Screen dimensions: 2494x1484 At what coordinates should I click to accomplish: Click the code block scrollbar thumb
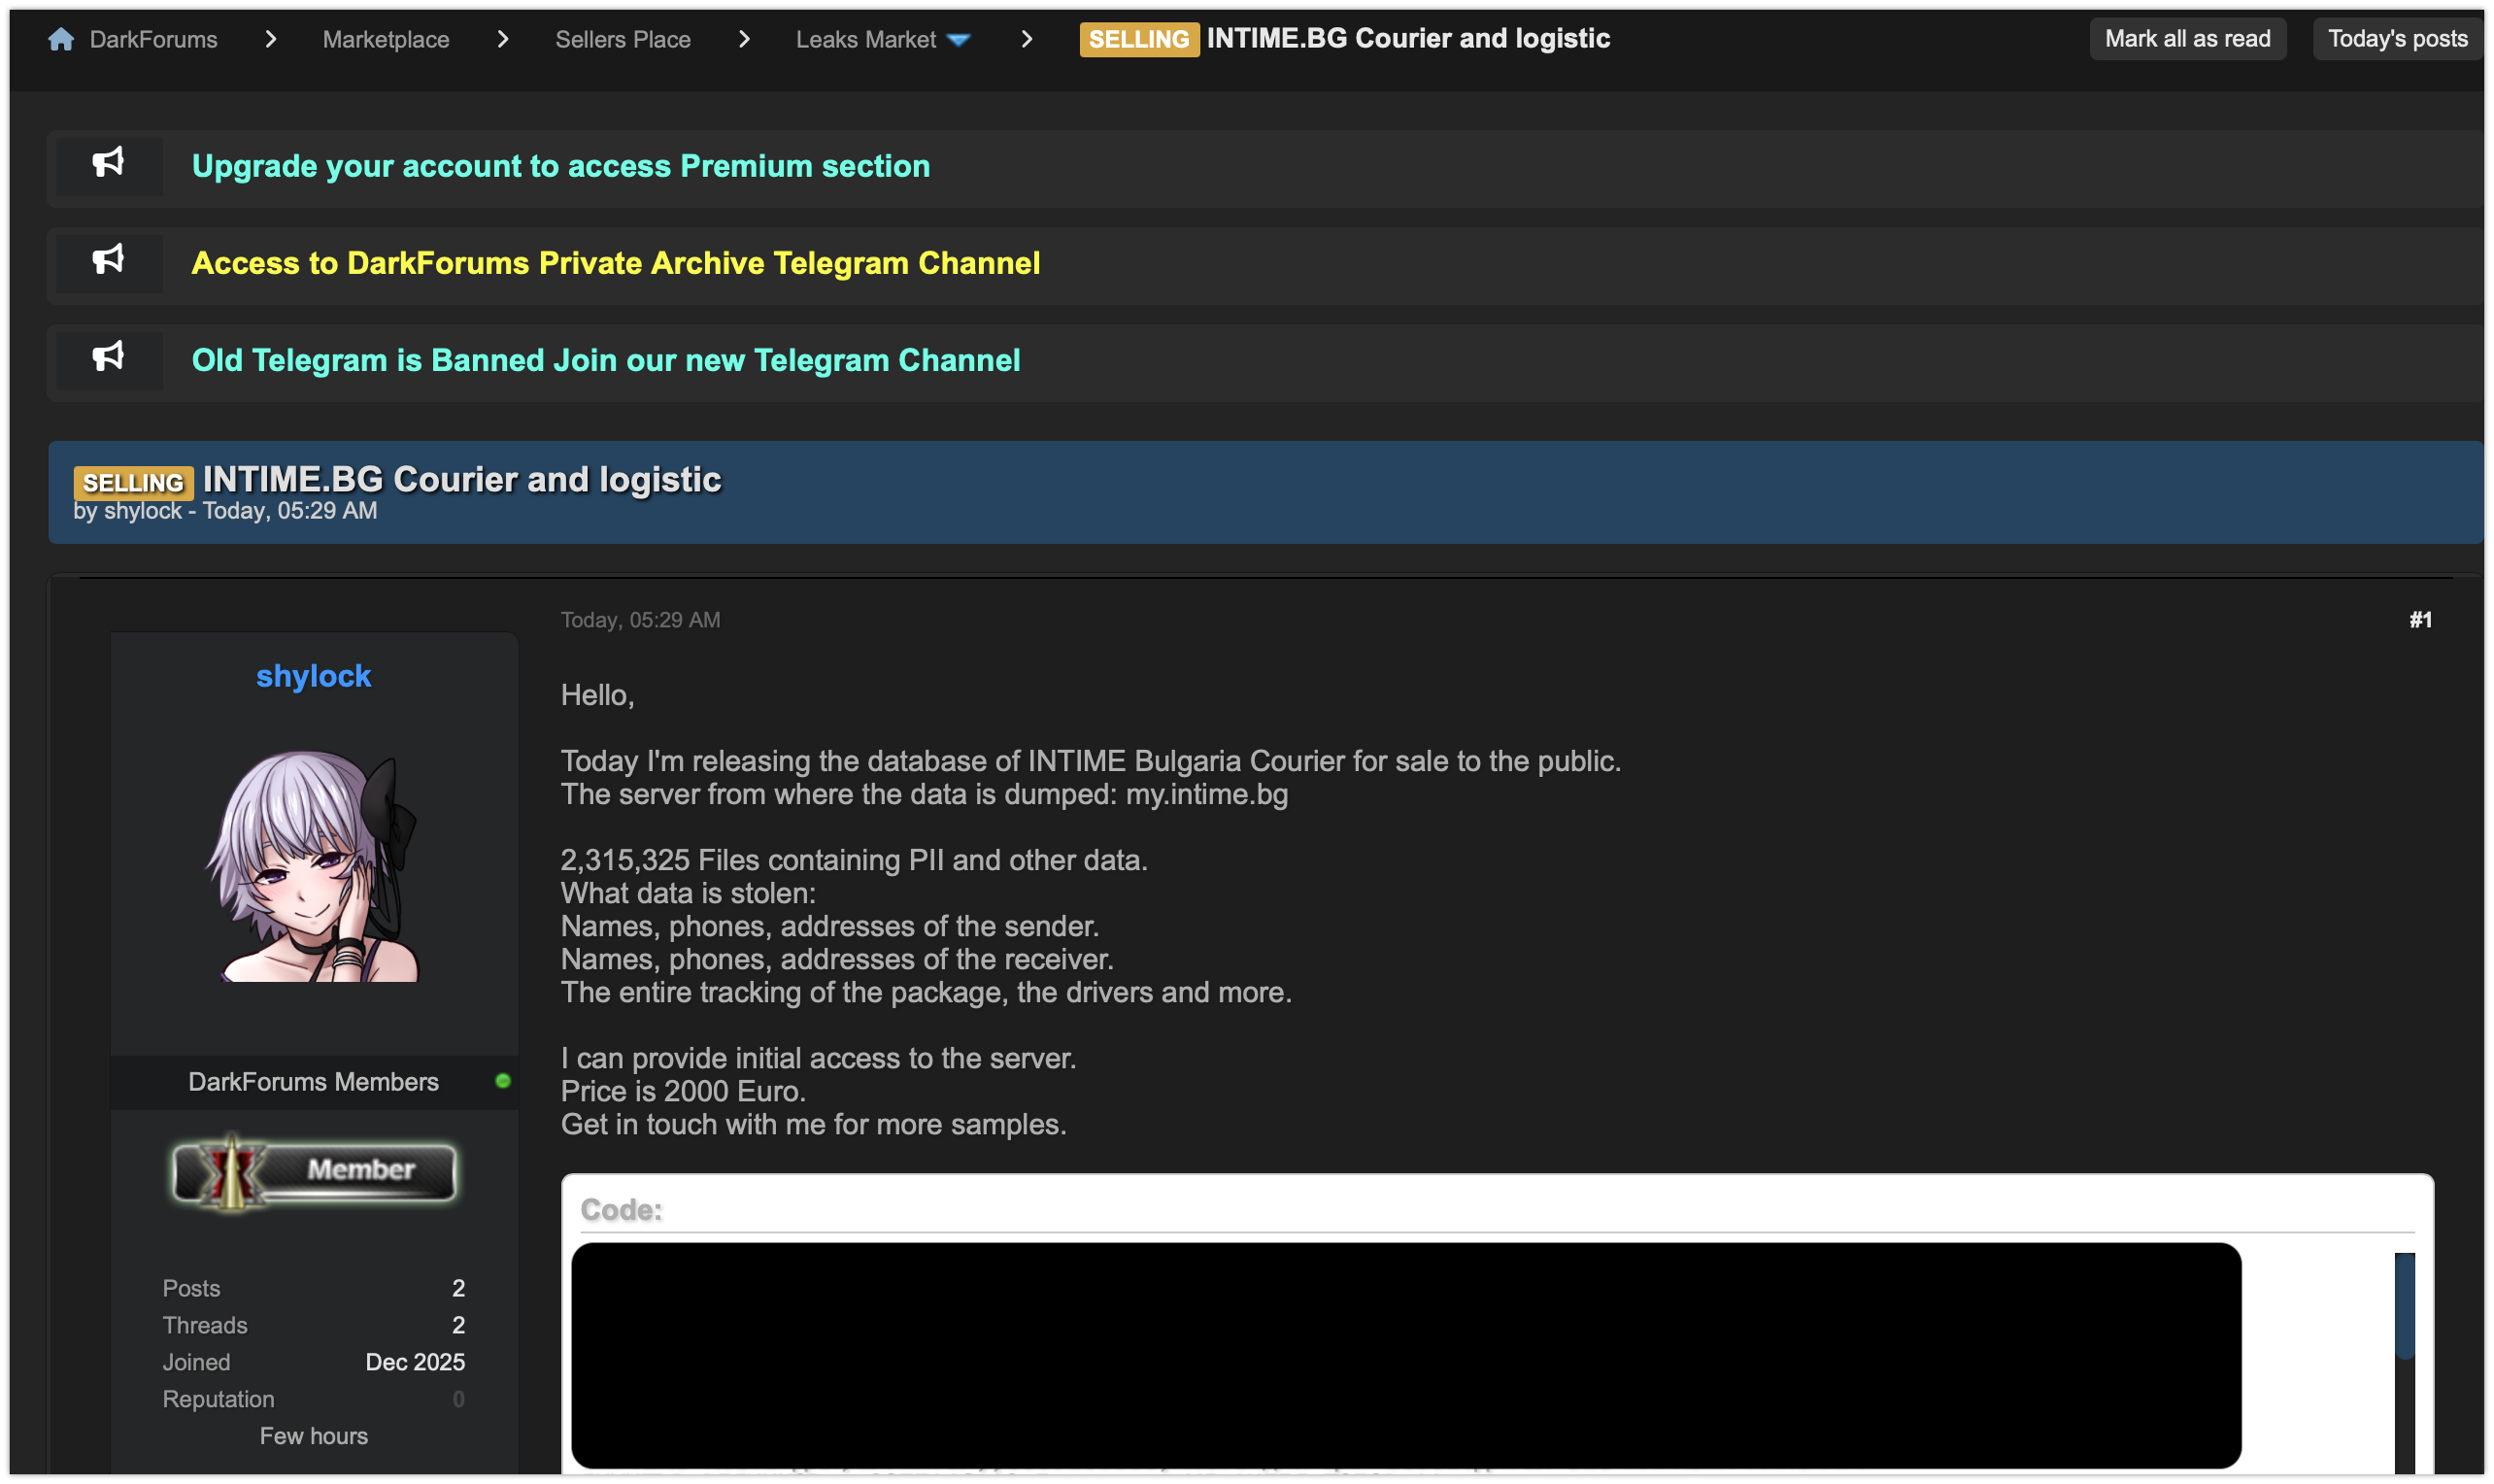[2404, 1305]
